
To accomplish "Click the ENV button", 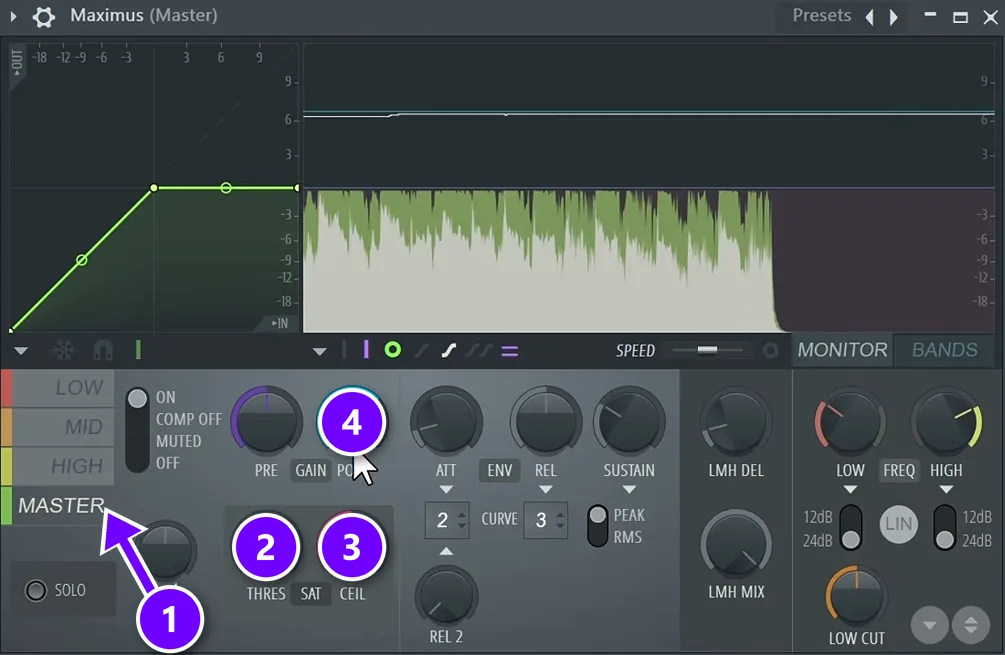I will 499,470.
